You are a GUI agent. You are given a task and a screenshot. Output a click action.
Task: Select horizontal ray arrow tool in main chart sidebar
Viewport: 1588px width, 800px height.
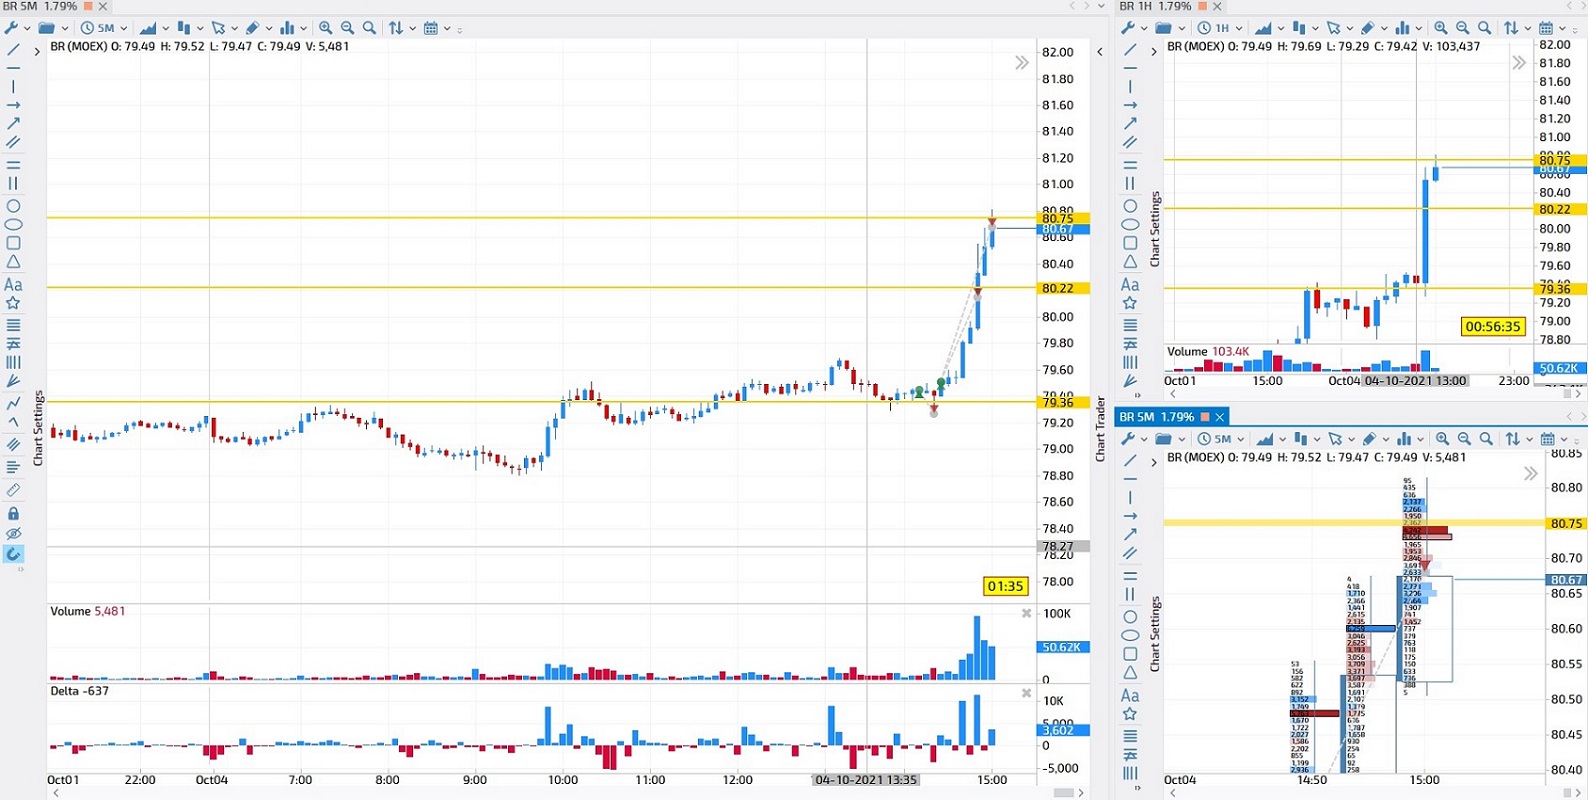pos(13,105)
